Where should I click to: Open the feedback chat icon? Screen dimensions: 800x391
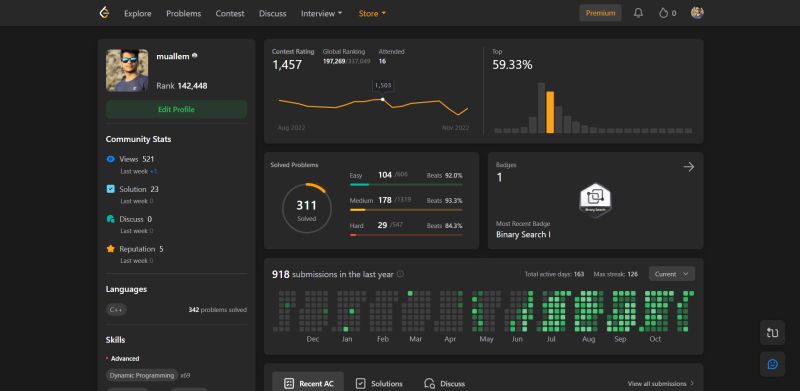point(772,364)
